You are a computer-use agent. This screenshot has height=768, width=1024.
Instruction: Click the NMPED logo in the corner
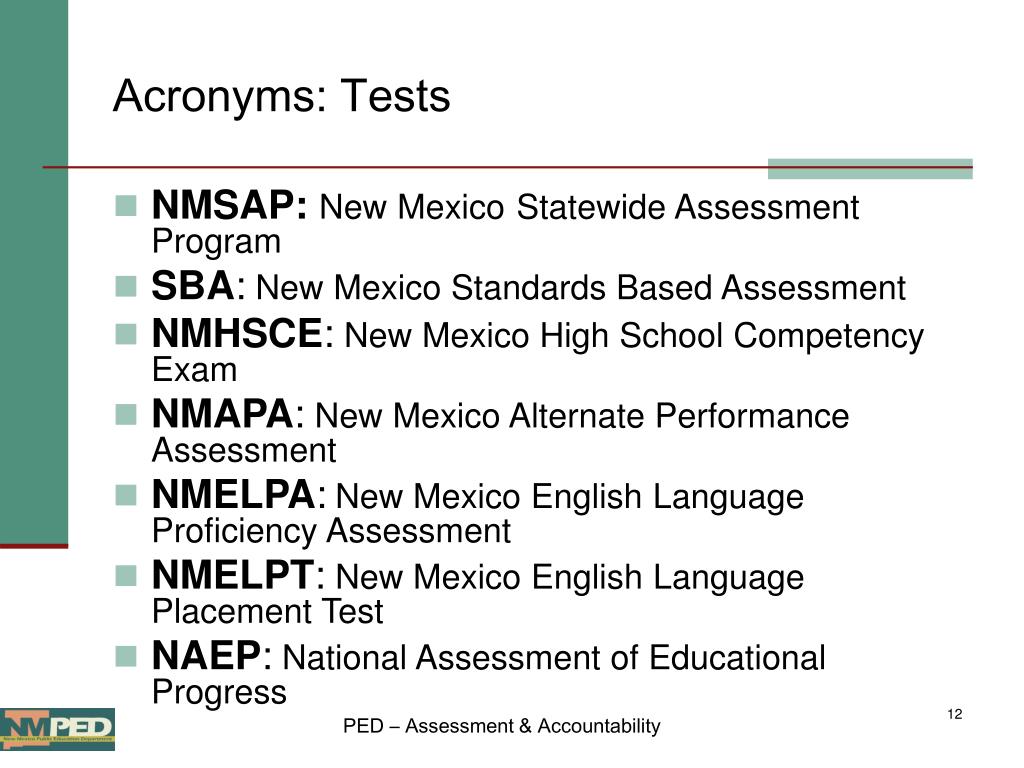pos(57,729)
